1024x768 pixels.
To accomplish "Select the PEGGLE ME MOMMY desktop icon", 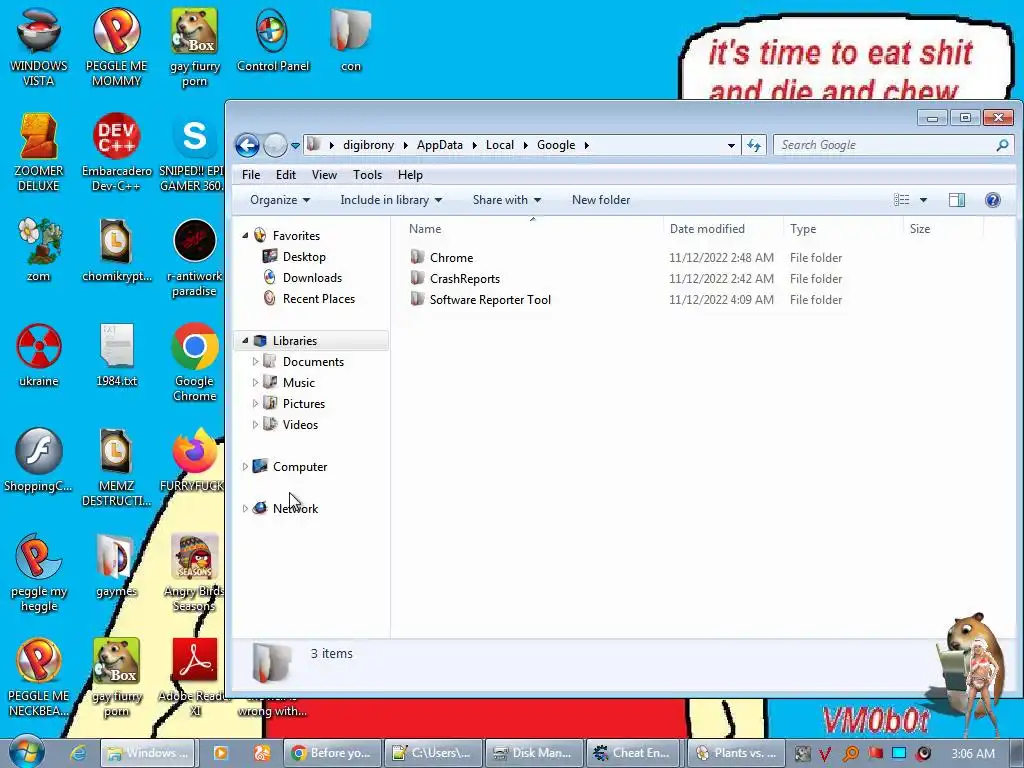I will 116,48.
